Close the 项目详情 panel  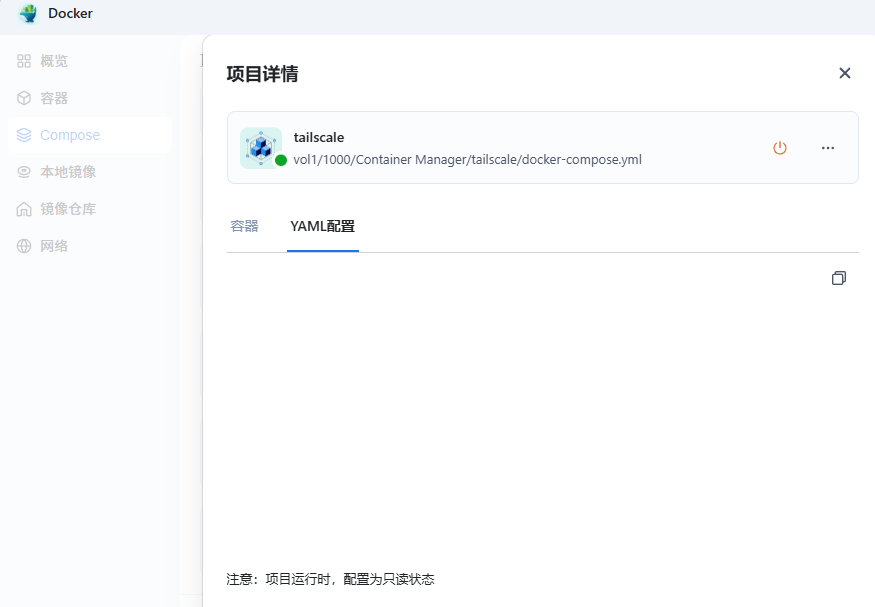[844, 73]
